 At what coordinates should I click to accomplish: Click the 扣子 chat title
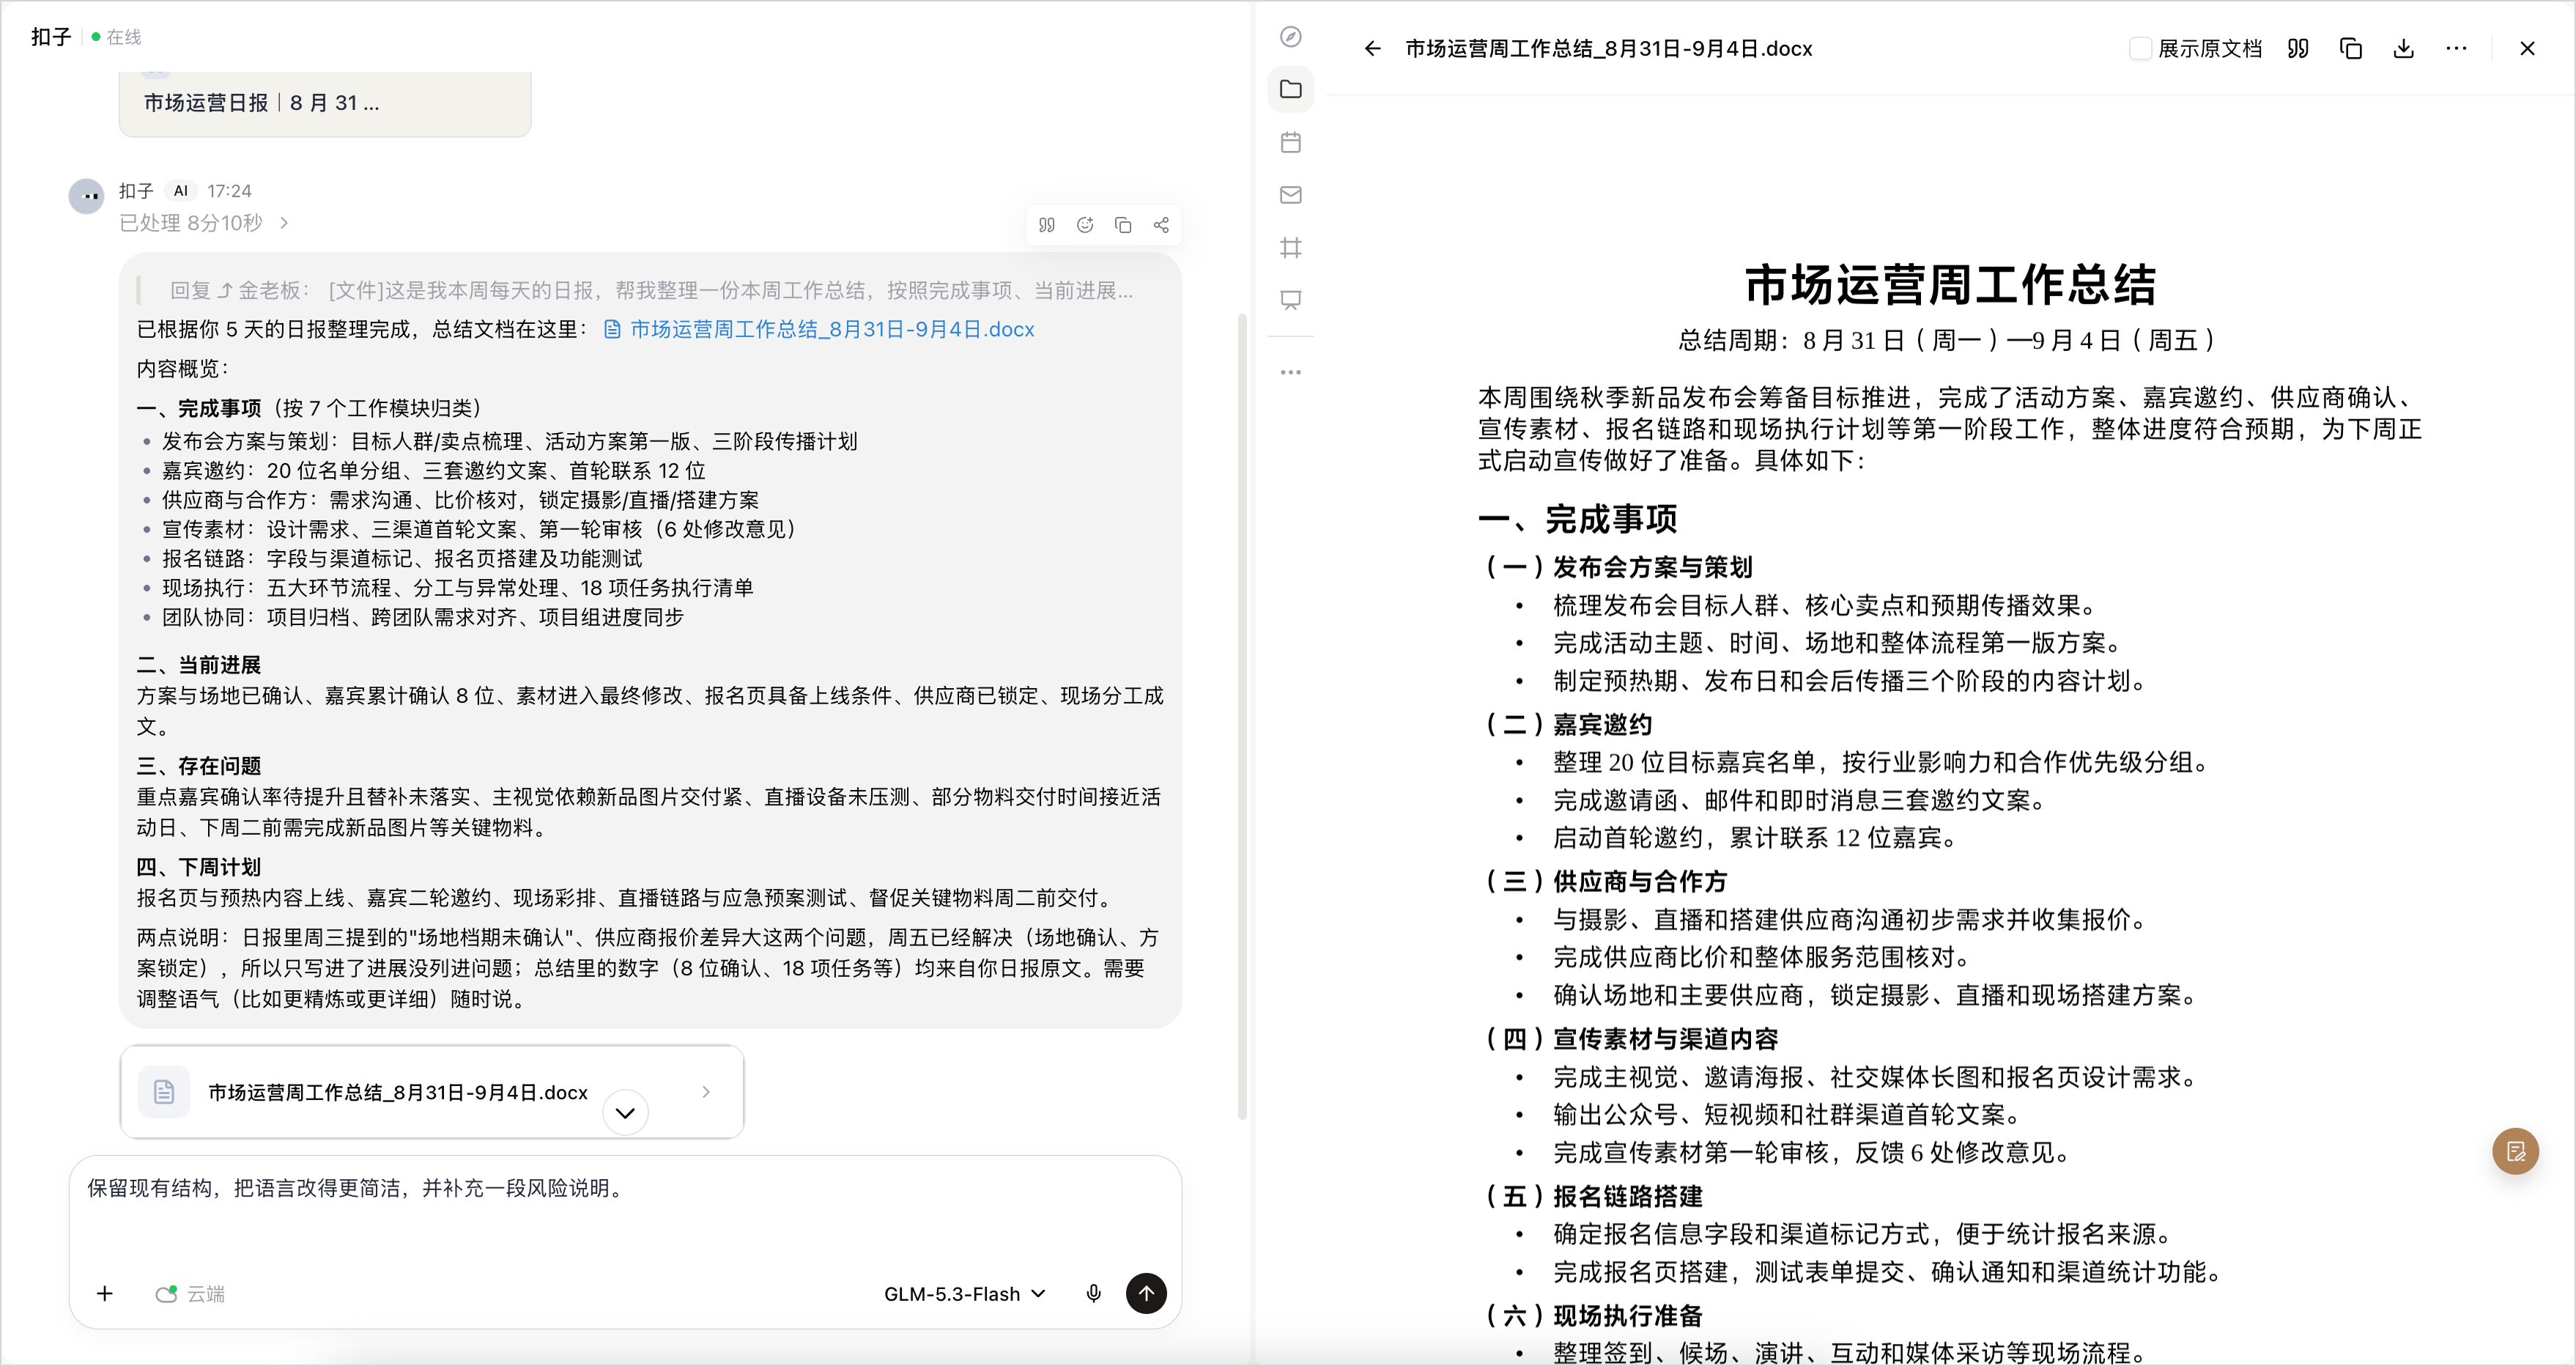click(x=50, y=37)
